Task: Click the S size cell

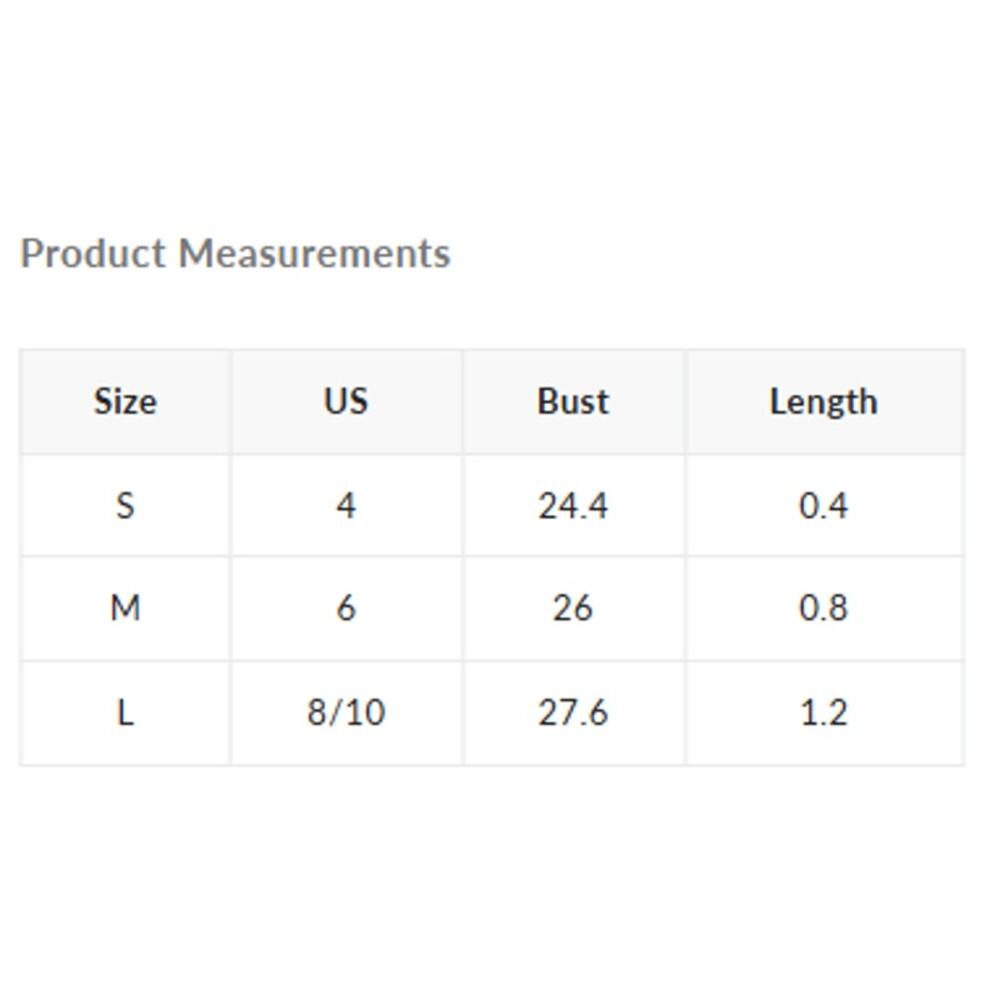Action: click(125, 506)
